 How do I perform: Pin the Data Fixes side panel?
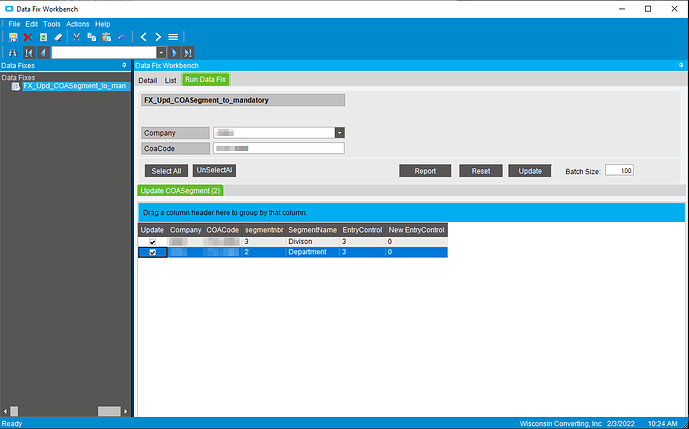[x=124, y=65]
